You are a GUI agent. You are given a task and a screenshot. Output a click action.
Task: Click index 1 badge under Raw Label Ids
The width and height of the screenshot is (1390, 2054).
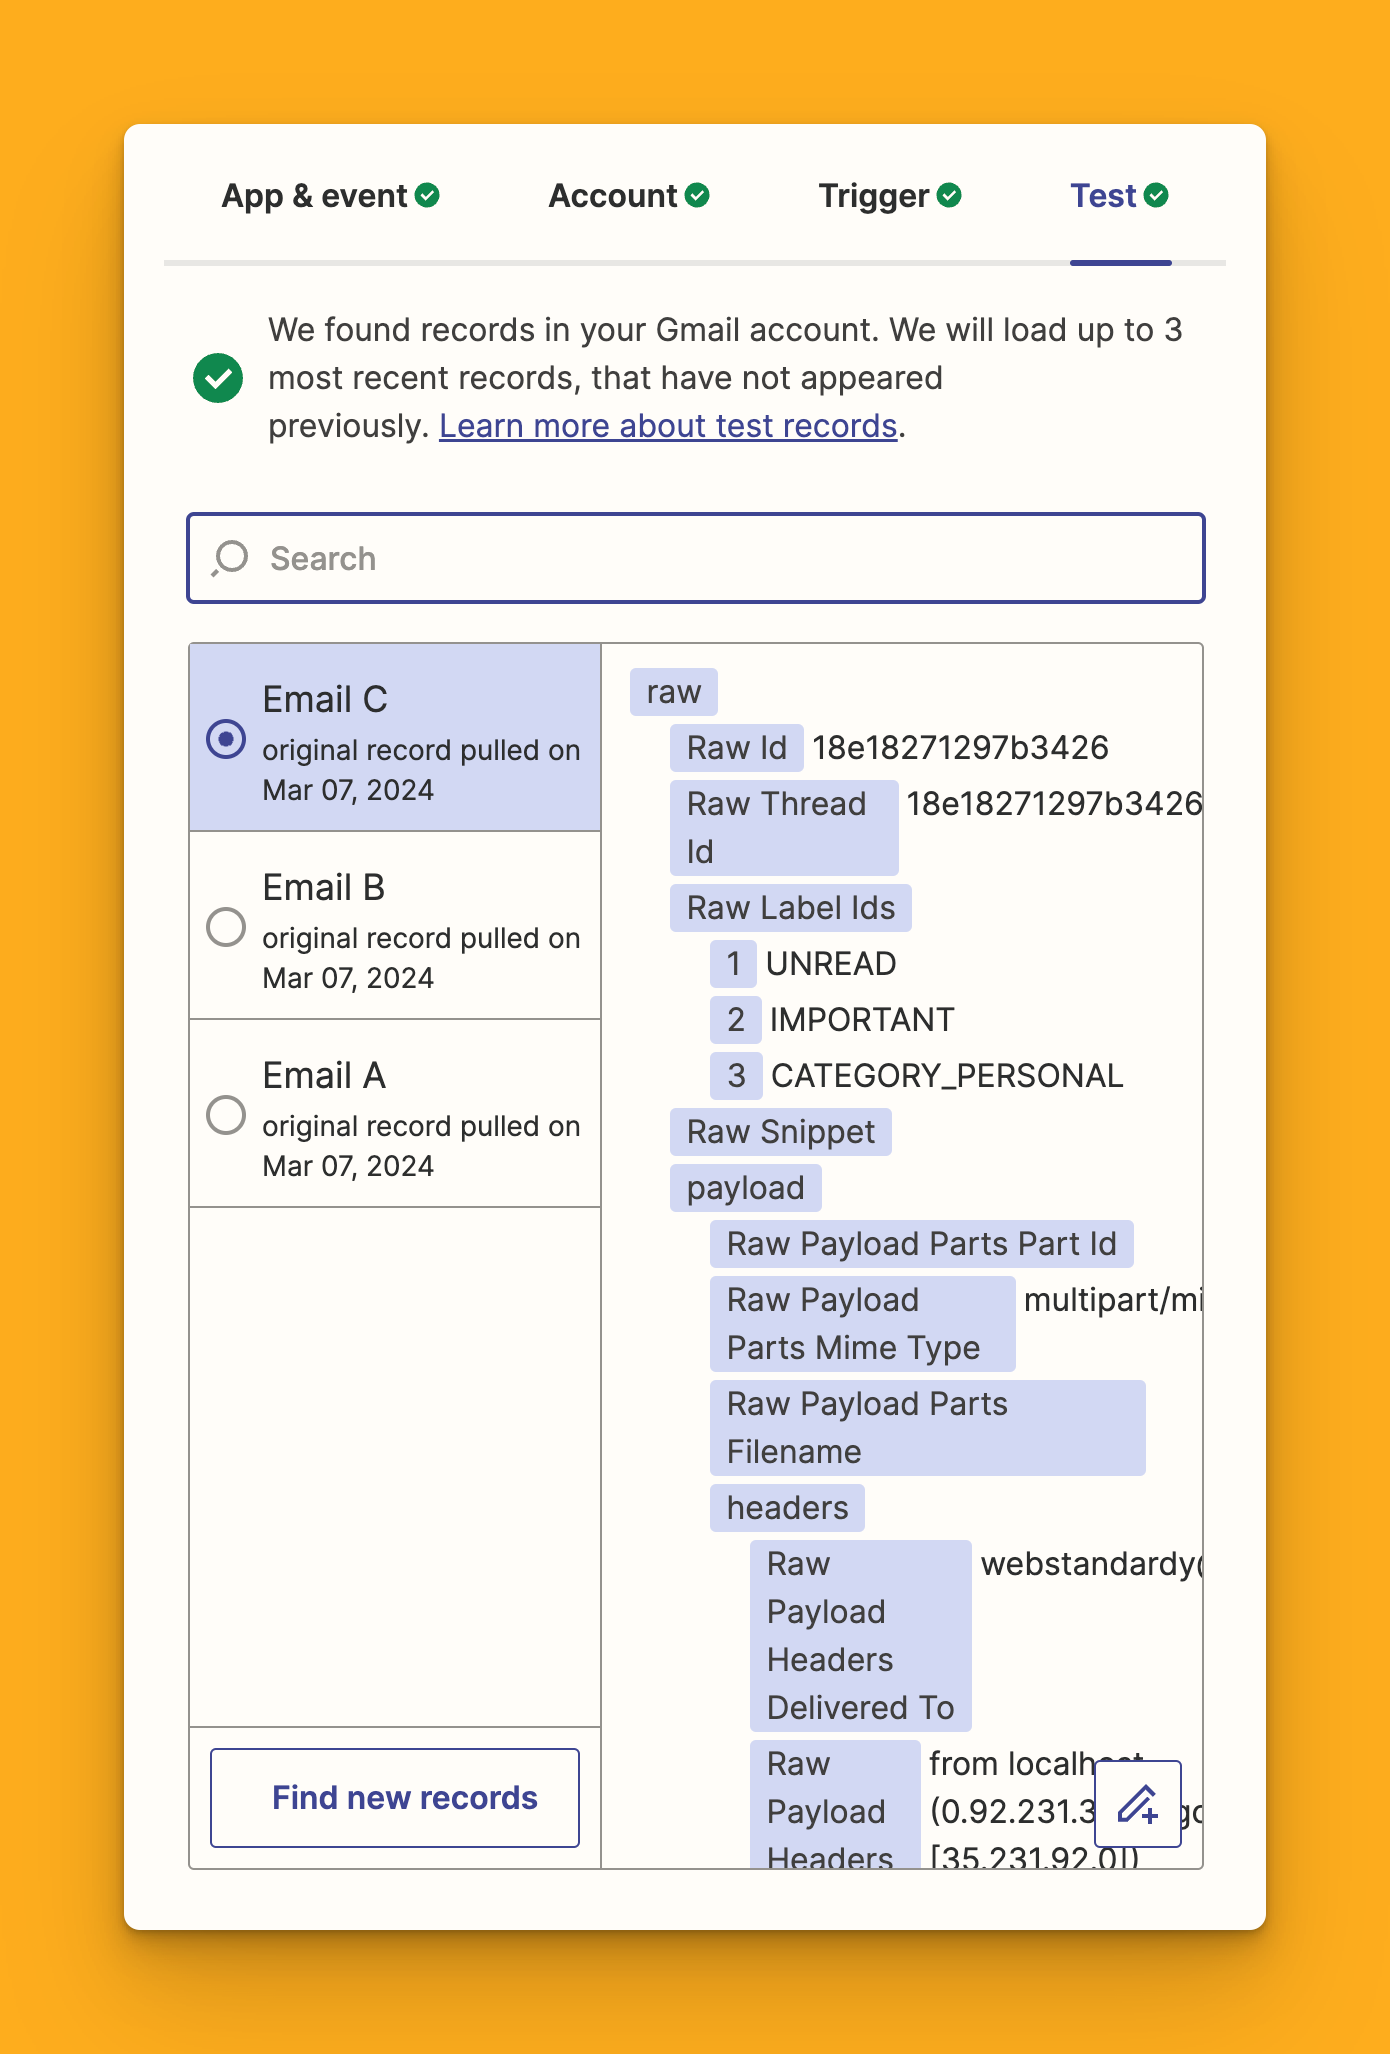(x=733, y=964)
